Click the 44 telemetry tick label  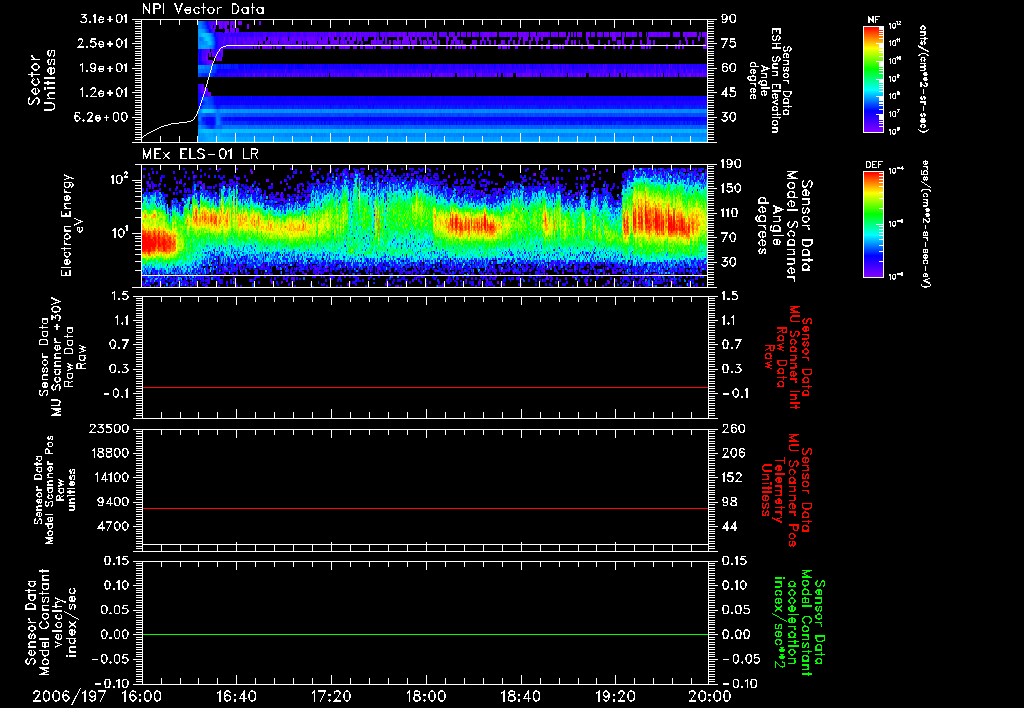click(x=729, y=526)
